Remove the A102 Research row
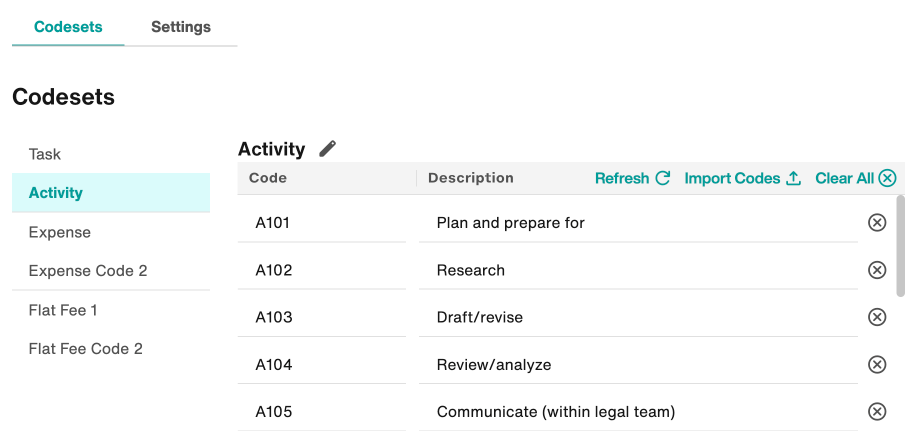 click(x=877, y=270)
